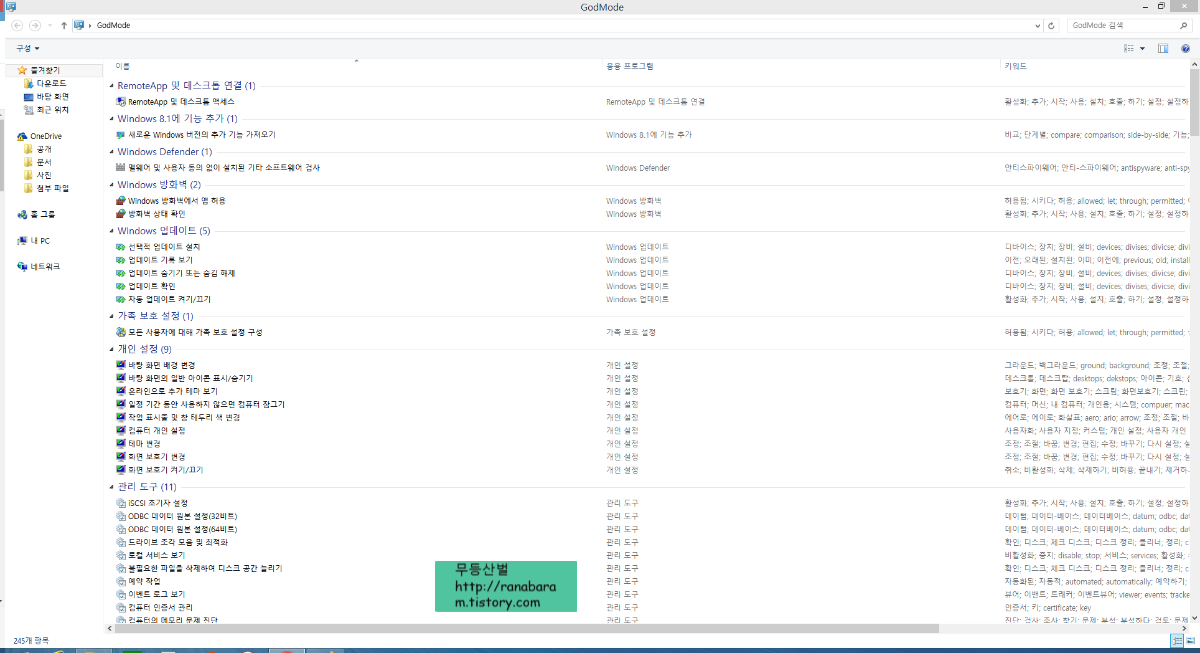Collapse Windows 8.1에 기능 추가 group
This screenshot has width=1200, height=653.
pyautogui.click(x=111, y=119)
